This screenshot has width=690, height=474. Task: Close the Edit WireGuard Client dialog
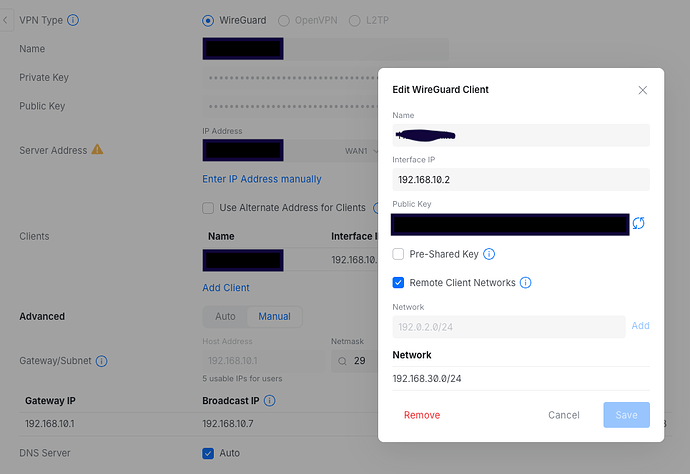pos(643,90)
